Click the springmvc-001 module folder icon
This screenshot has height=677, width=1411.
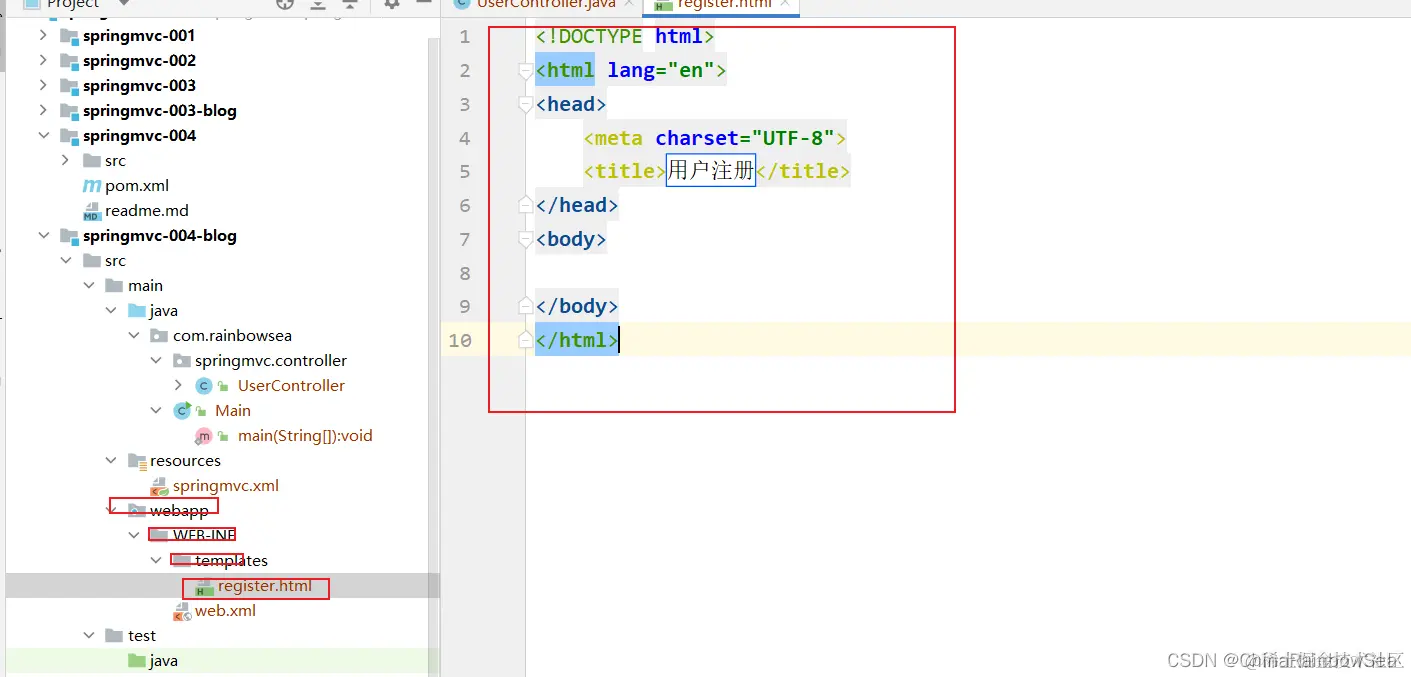point(69,35)
